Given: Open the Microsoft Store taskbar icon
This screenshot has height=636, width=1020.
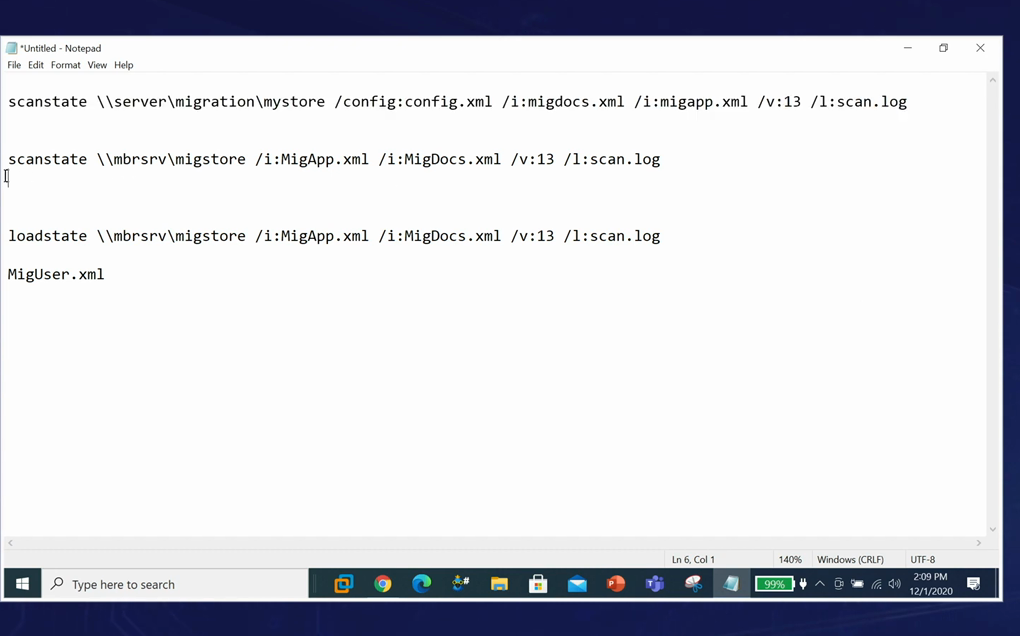Looking at the screenshot, I should pos(538,584).
